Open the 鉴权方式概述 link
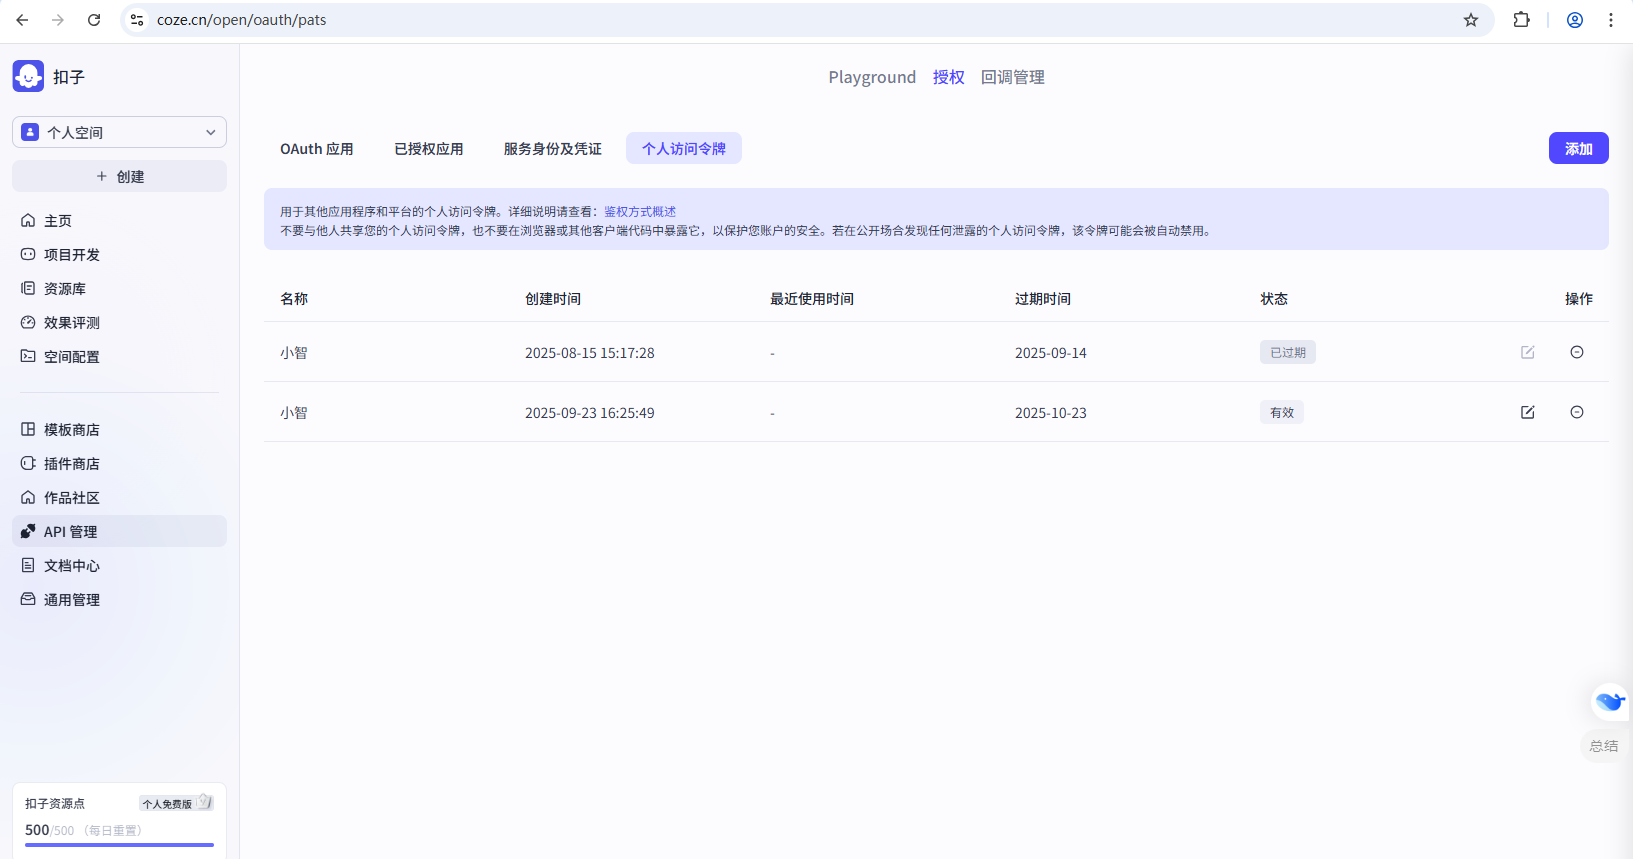The image size is (1633, 859). click(x=640, y=212)
